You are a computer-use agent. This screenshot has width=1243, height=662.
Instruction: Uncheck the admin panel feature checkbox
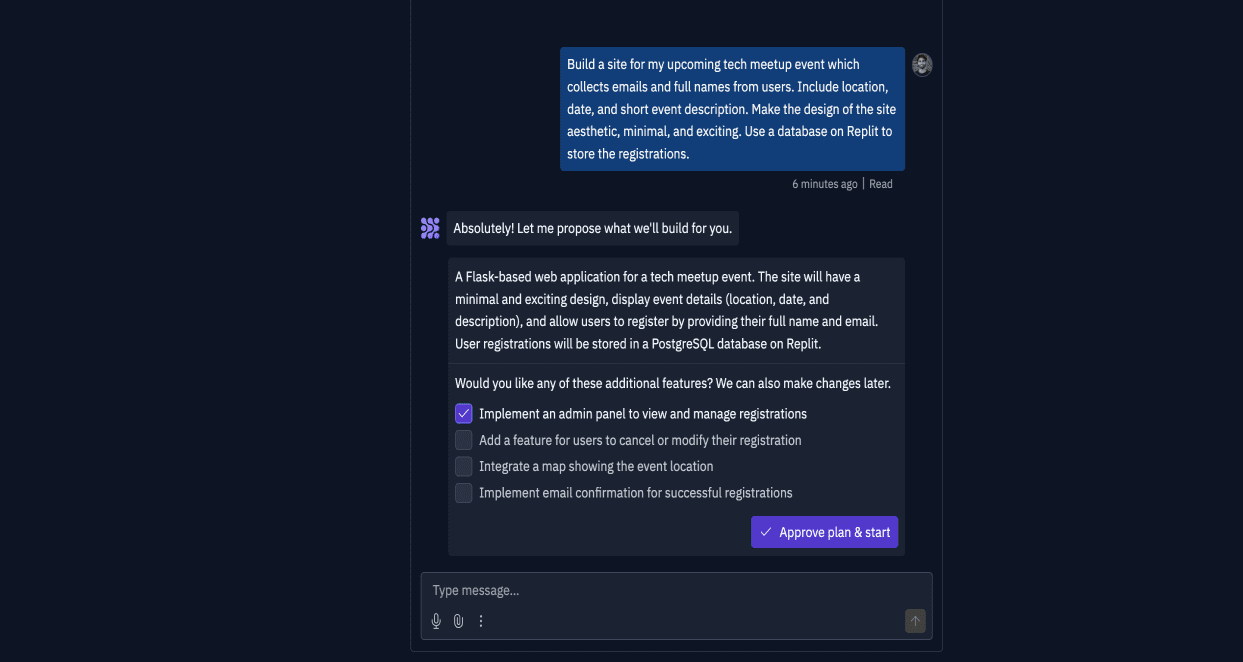point(464,414)
